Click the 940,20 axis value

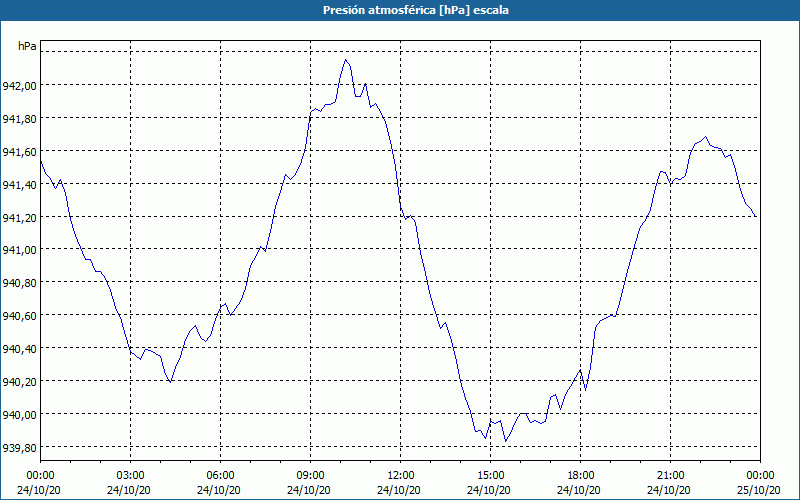[20, 382]
